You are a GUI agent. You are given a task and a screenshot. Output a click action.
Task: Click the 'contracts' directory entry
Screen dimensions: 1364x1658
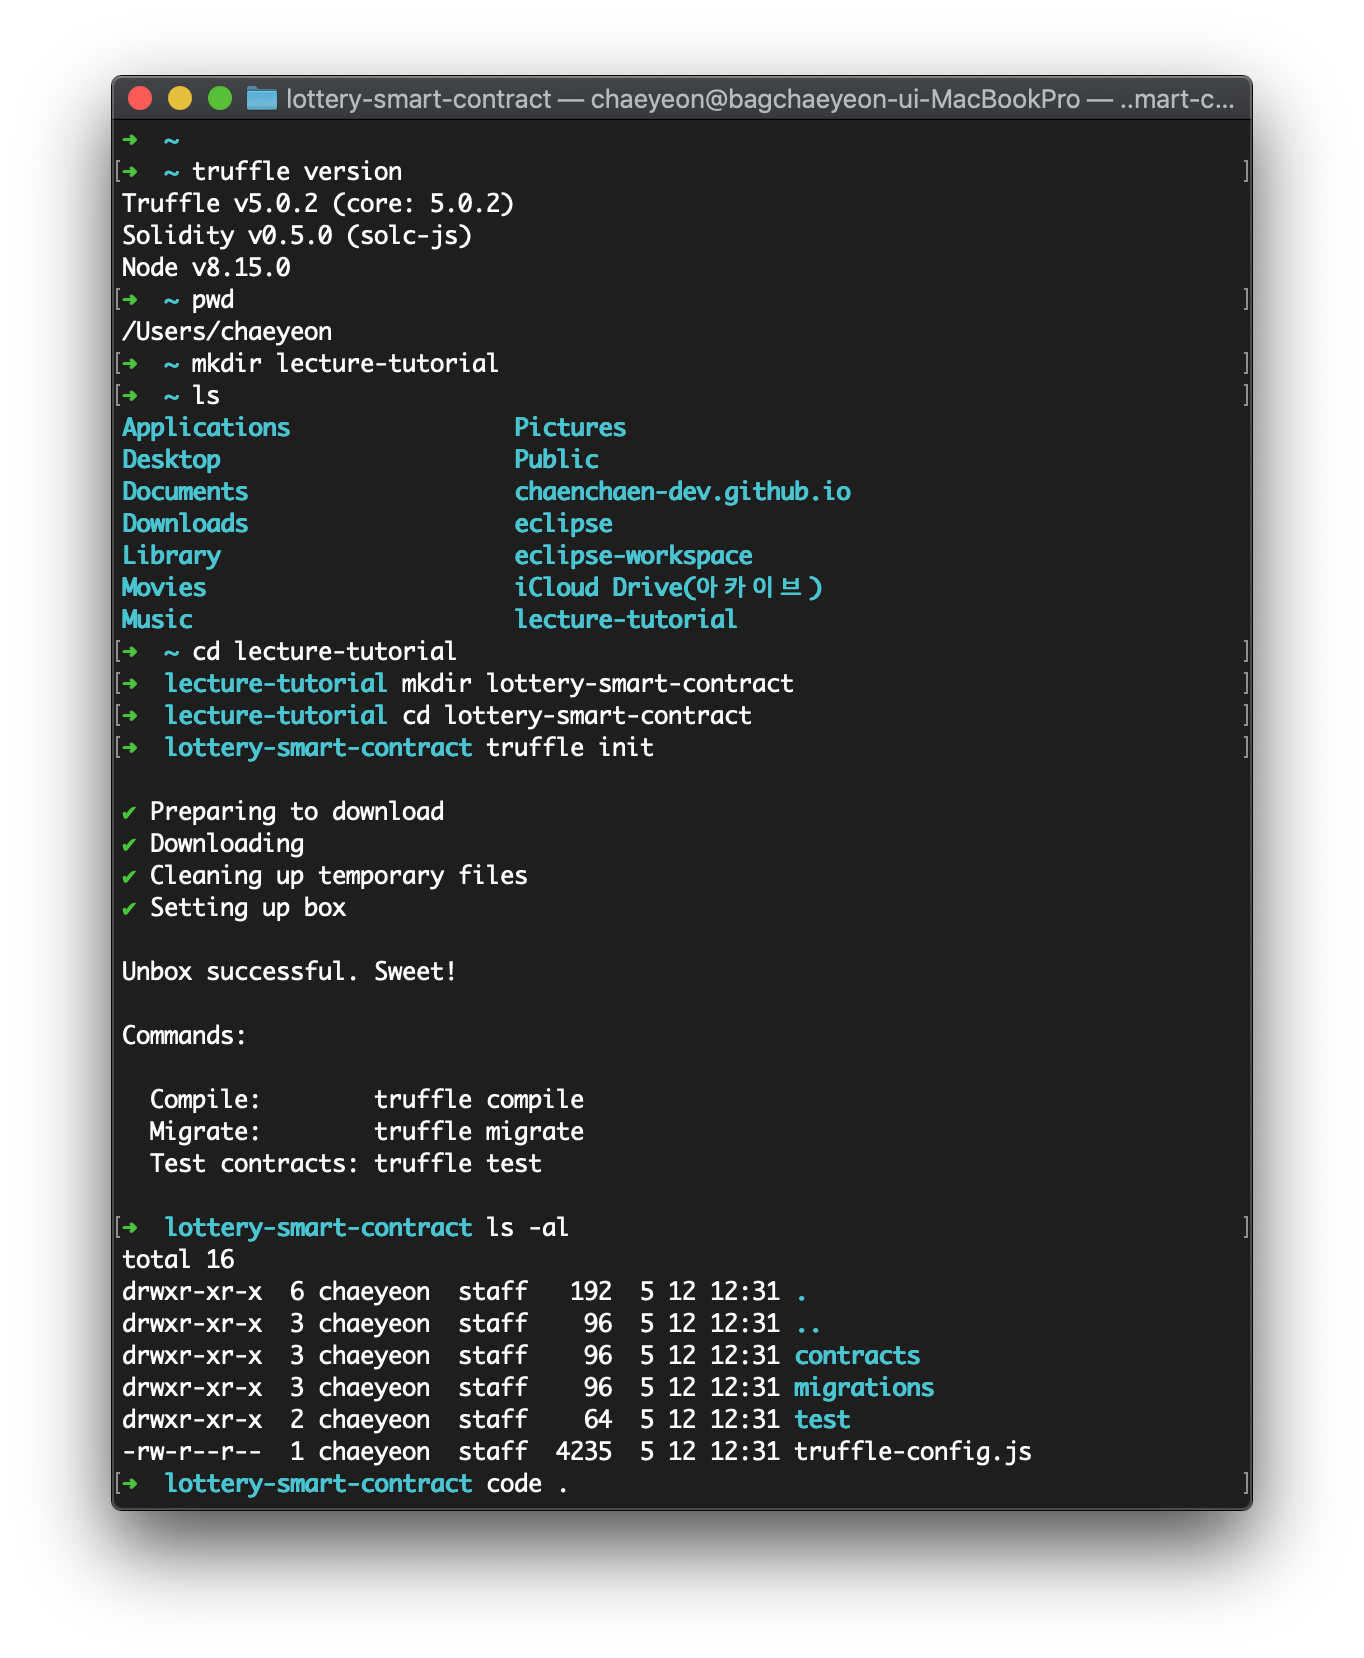click(x=857, y=1355)
